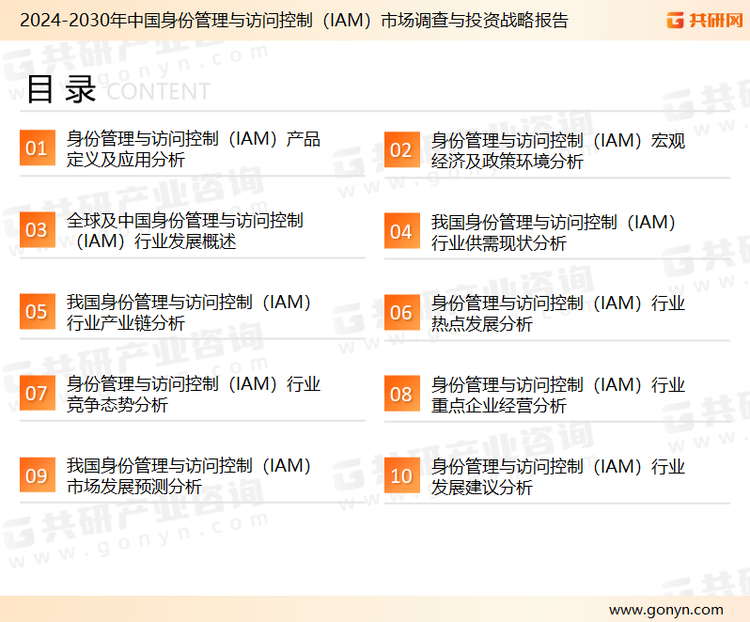
Task: Click the orange 08 number box
Action: pos(402,394)
